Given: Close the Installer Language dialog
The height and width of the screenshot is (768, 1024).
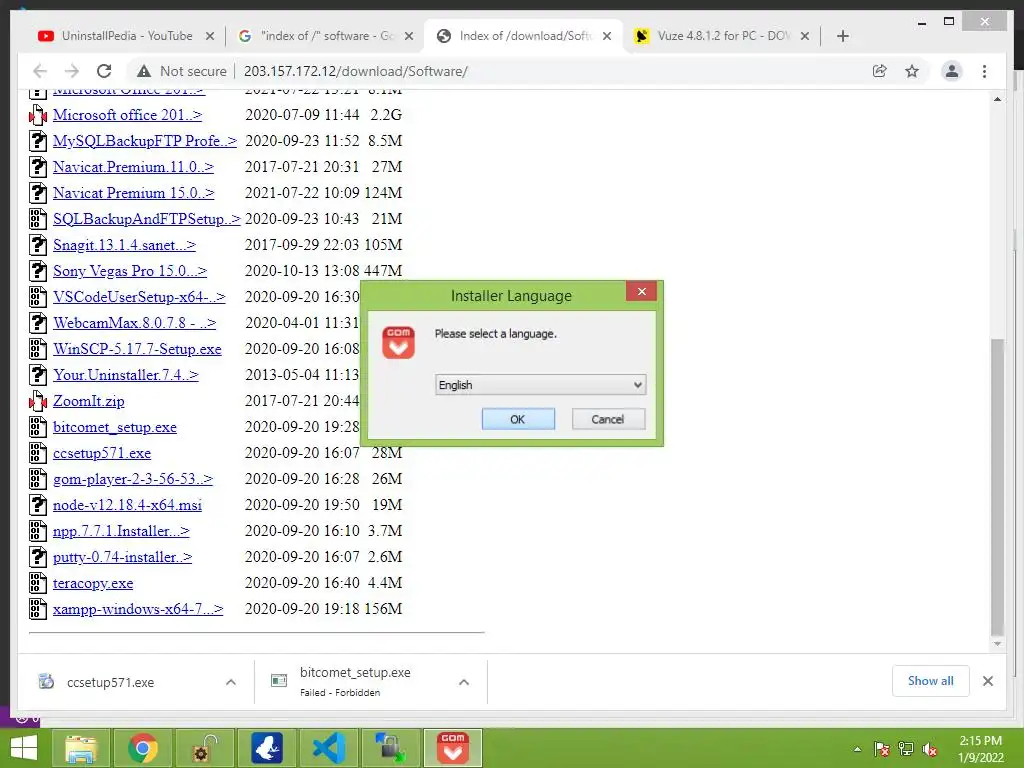Looking at the screenshot, I should (641, 291).
